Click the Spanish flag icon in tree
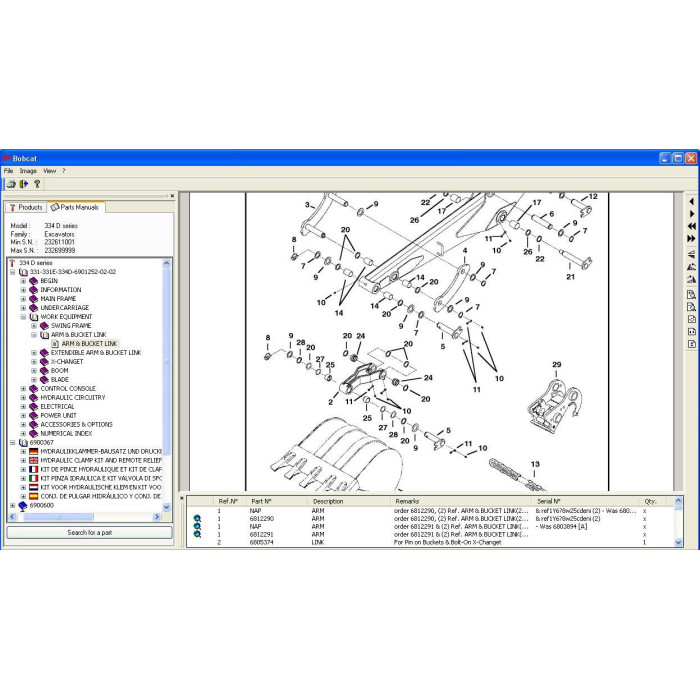Screen dimensions: 700x700 click(33, 496)
